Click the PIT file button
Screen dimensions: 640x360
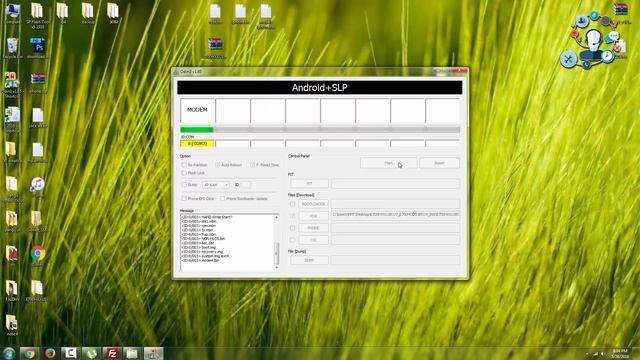[x=309, y=184]
